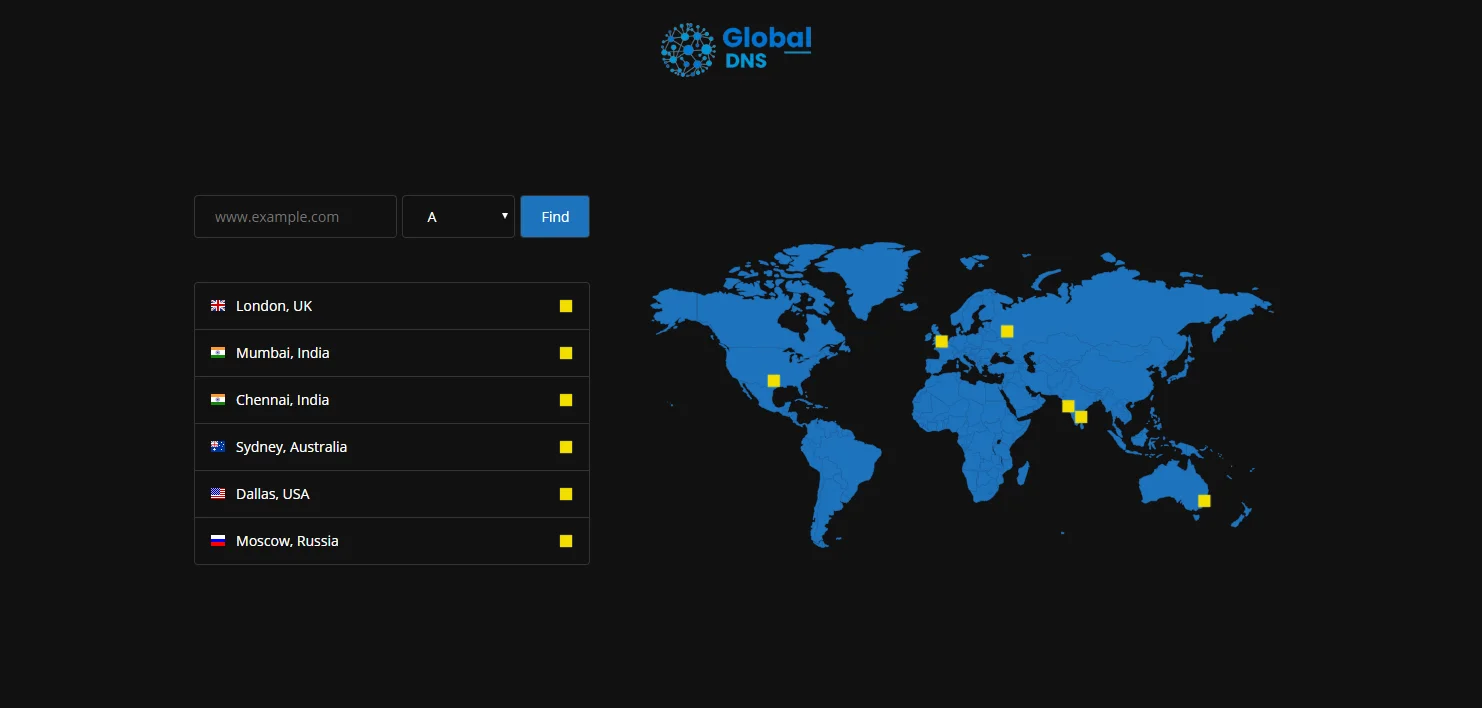This screenshot has height=708, width=1482.
Task: Click the dropdown arrow next to A
Action: pyautogui.click(x=504, y=216)
